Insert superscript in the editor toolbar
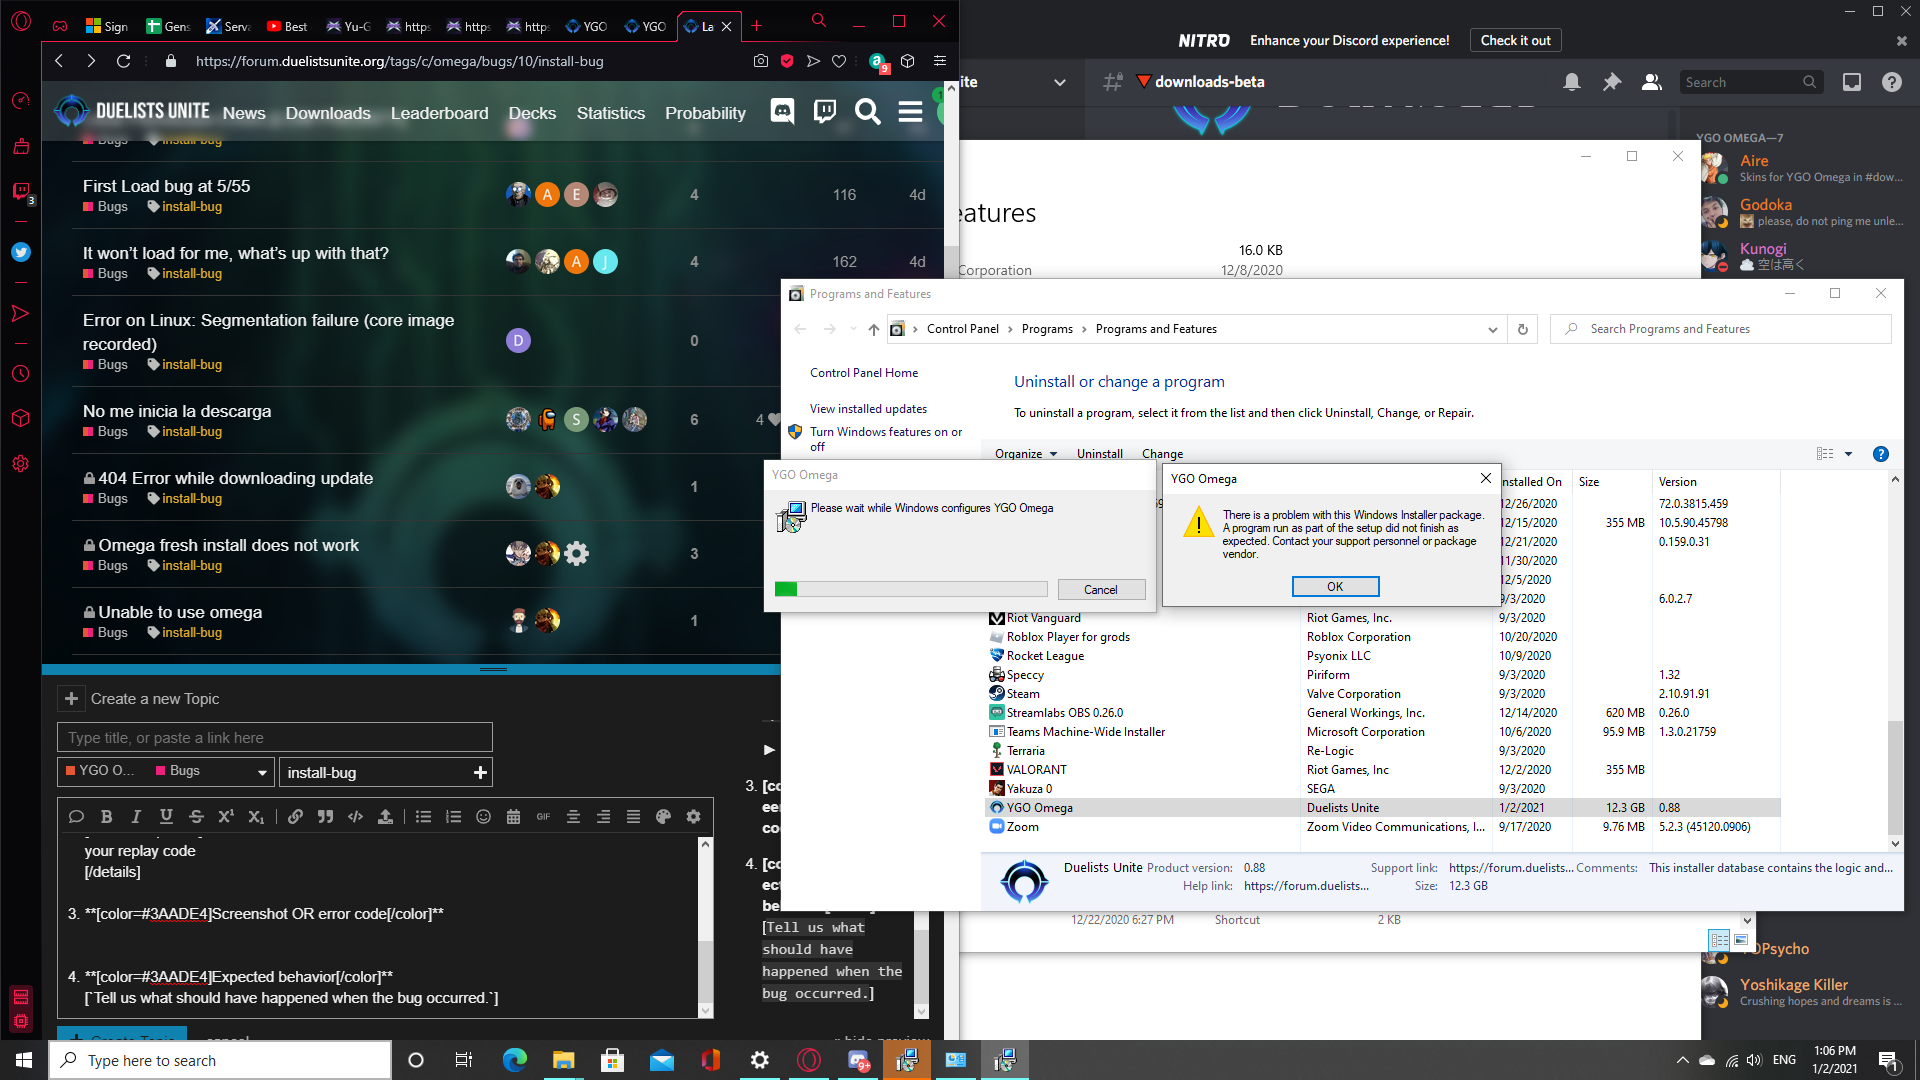1920x1080 pixels. [226, 817]
